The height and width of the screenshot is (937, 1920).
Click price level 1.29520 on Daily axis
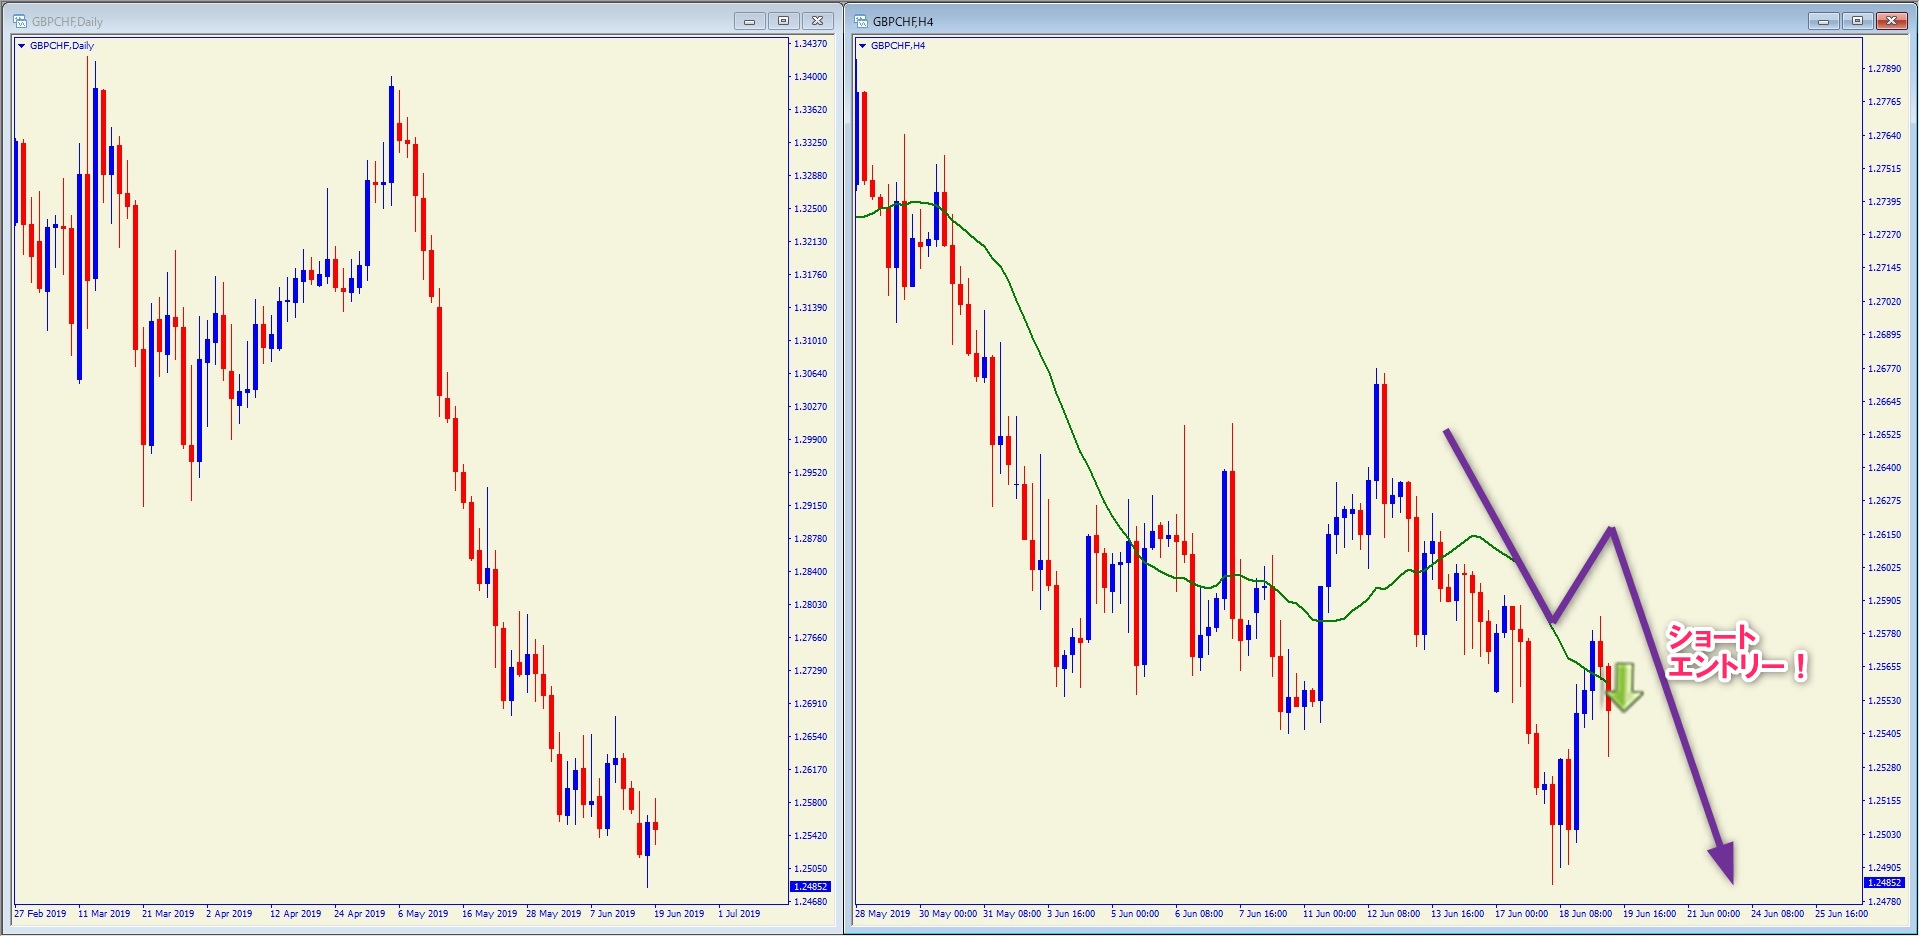[x=810, y=473]
